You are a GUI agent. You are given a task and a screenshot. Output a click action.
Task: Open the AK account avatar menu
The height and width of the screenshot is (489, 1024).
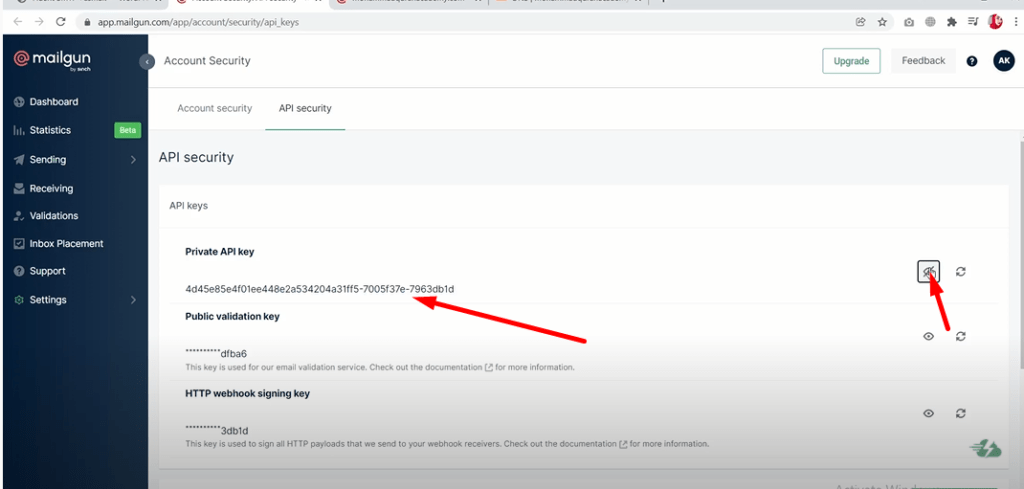1004,61
